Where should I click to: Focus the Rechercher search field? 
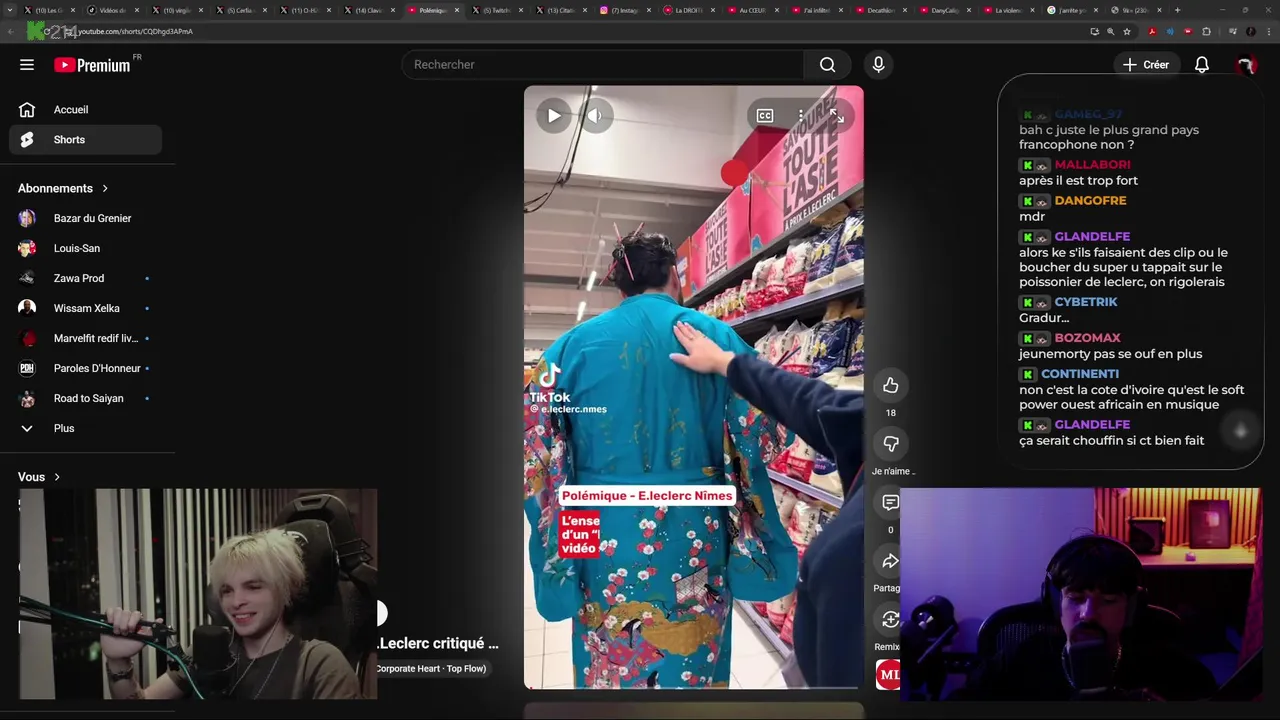tap(603, 65)
